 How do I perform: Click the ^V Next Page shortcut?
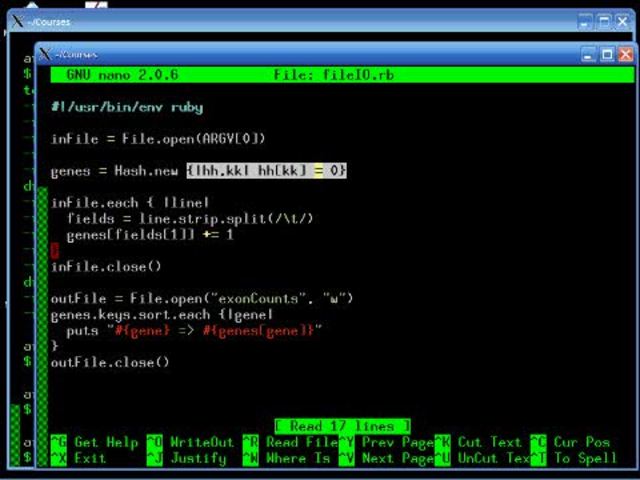pos(386,459)
